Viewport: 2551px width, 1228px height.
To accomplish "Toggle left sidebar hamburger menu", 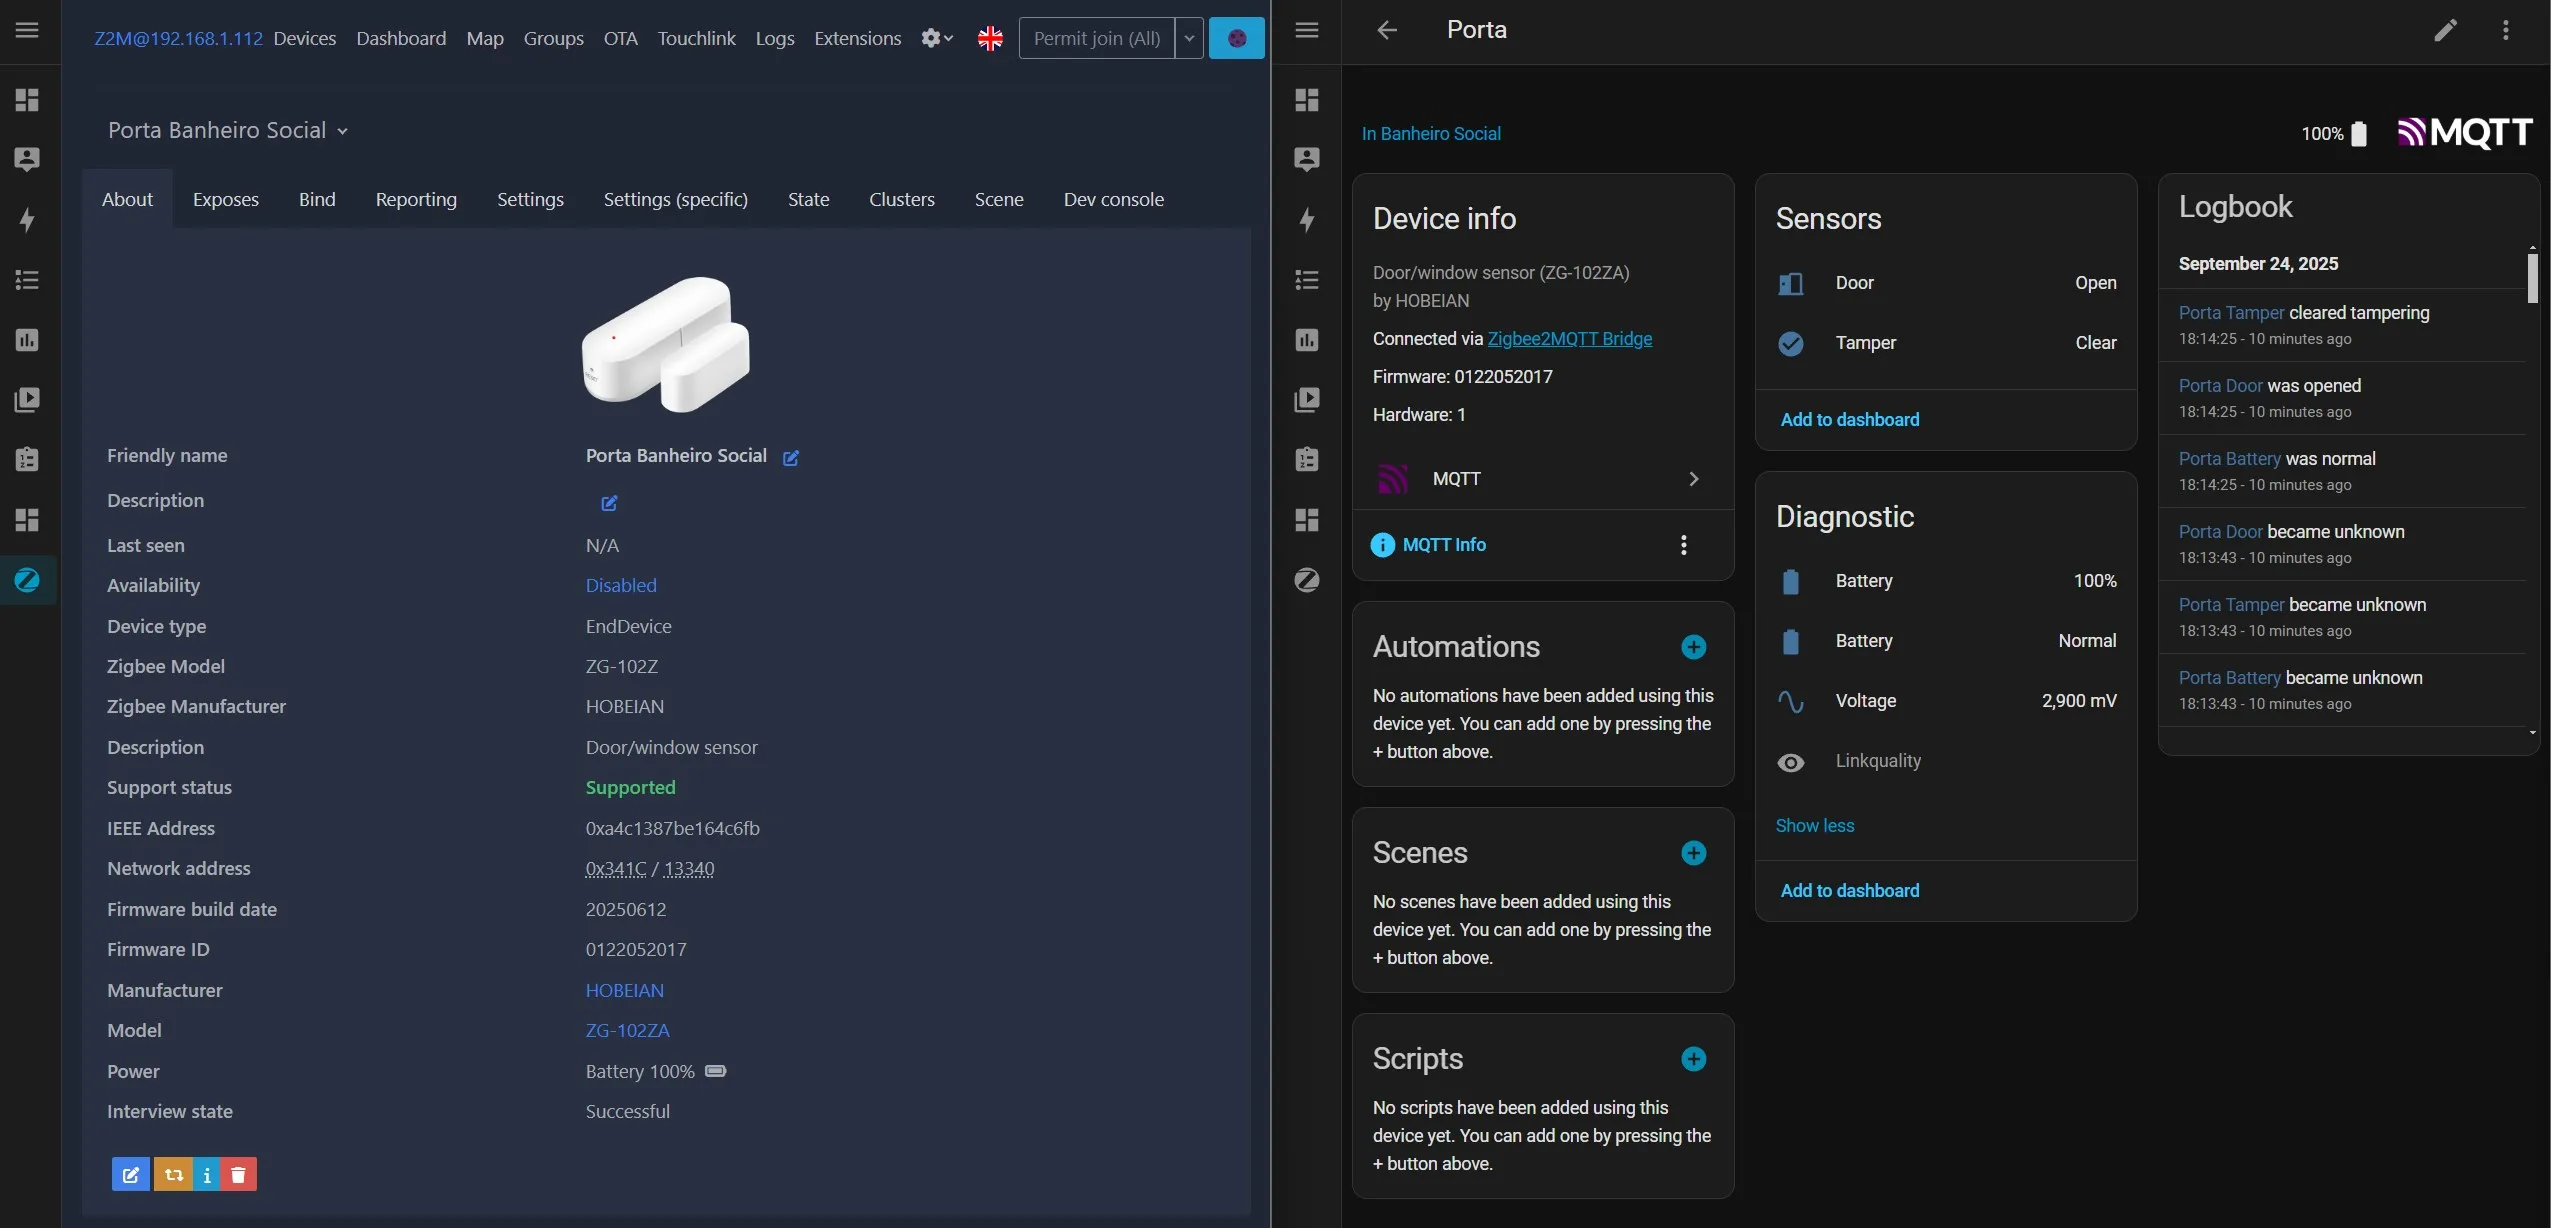I will 27,30.
